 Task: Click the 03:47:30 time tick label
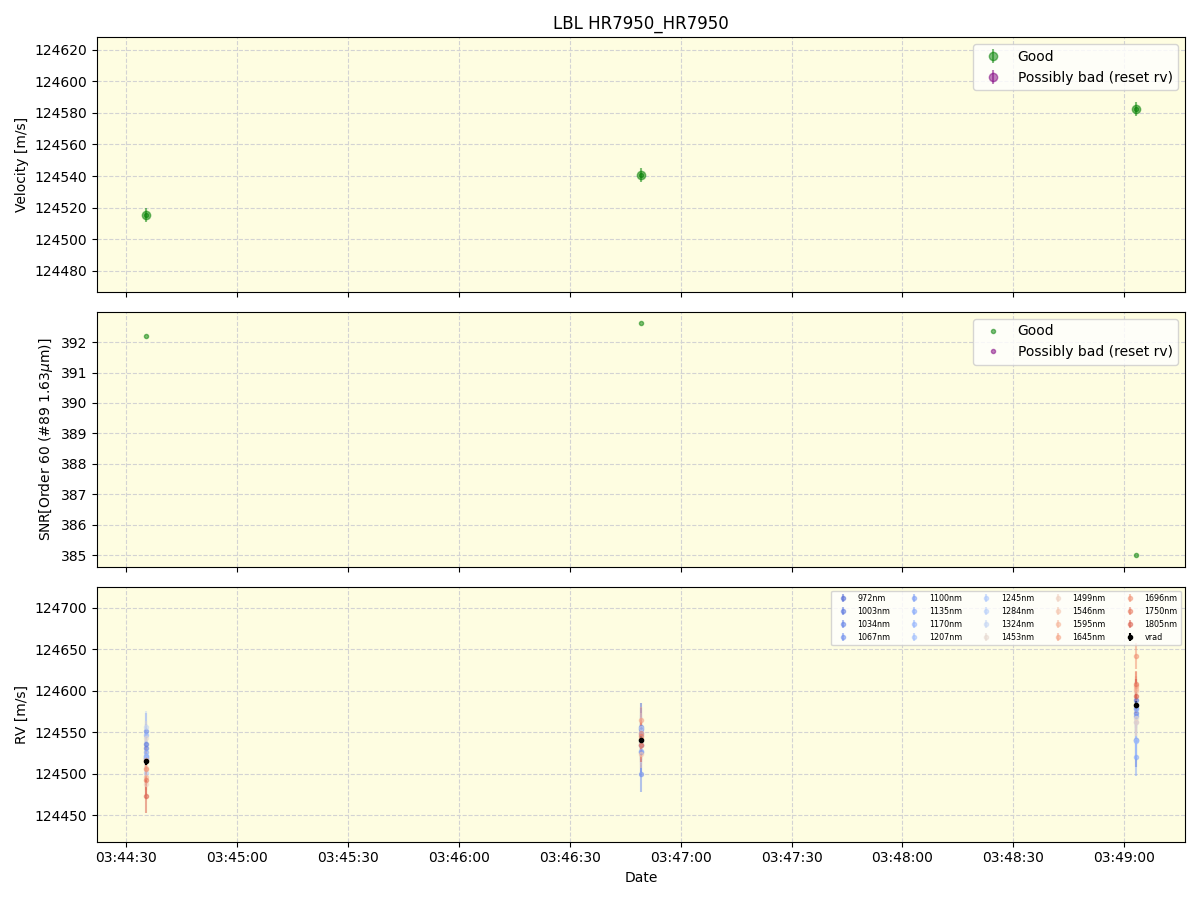(x=792, y=857)
